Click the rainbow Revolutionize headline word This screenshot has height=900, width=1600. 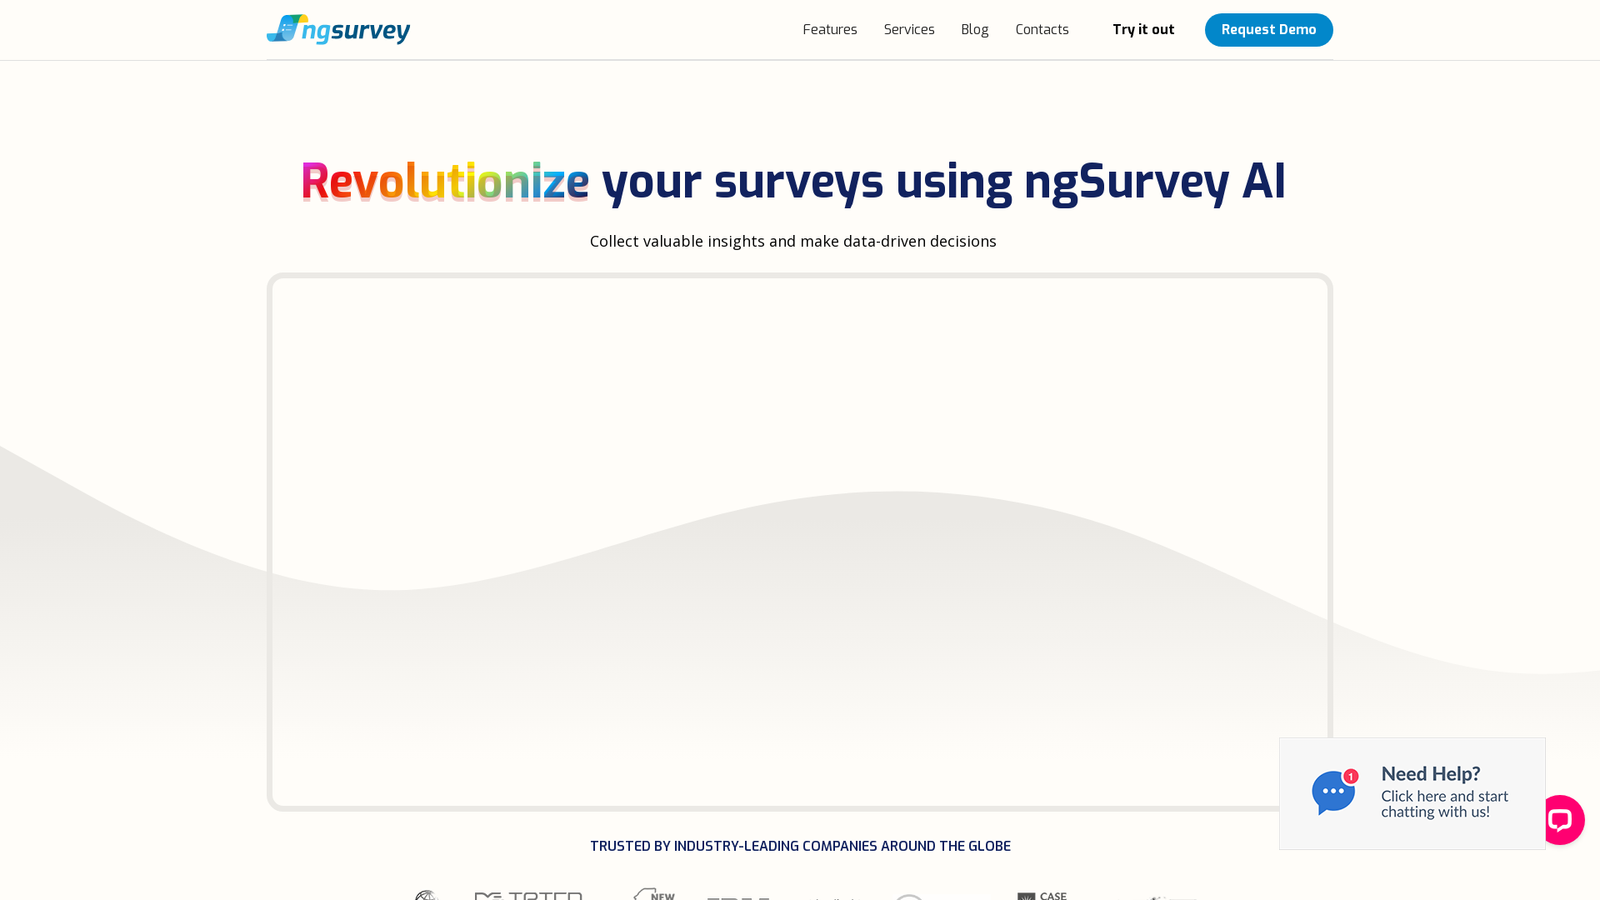tap(445, 182)
